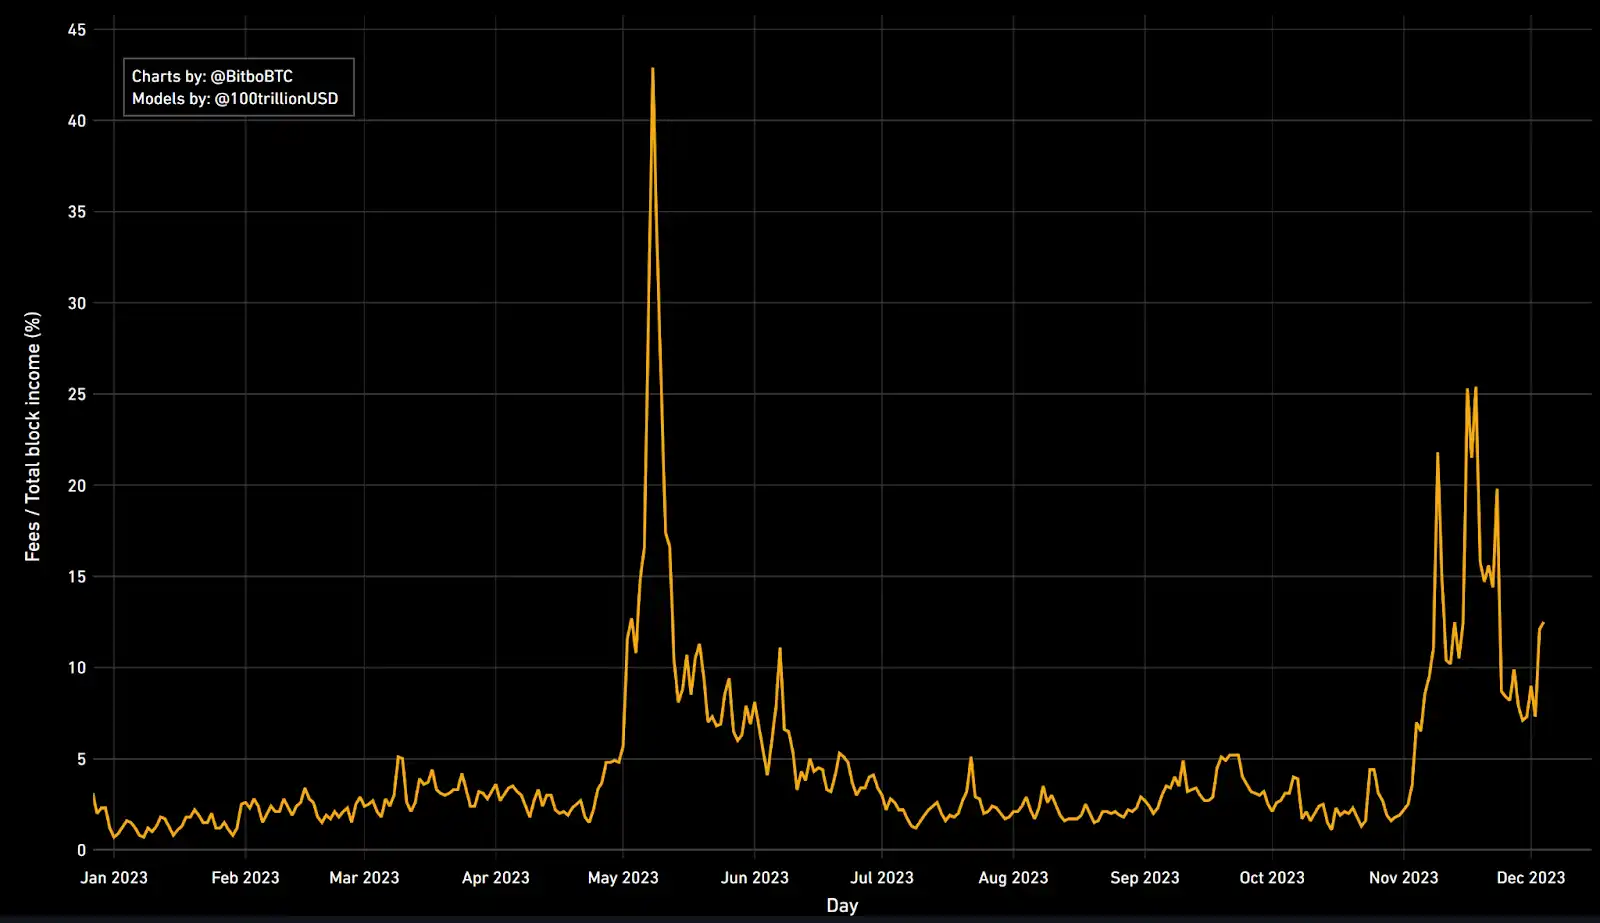Viewport: 1600px width, 923px height.
Task: Click the 'Sep 2023' axis tick label
Action: point(1144,877)
